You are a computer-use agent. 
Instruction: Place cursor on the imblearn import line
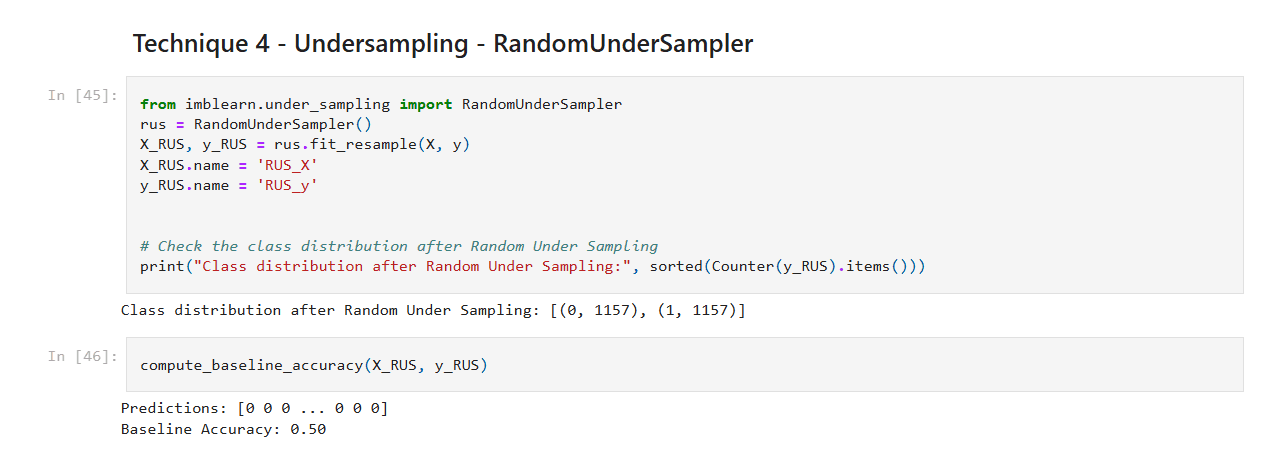(x=380, y=105)
